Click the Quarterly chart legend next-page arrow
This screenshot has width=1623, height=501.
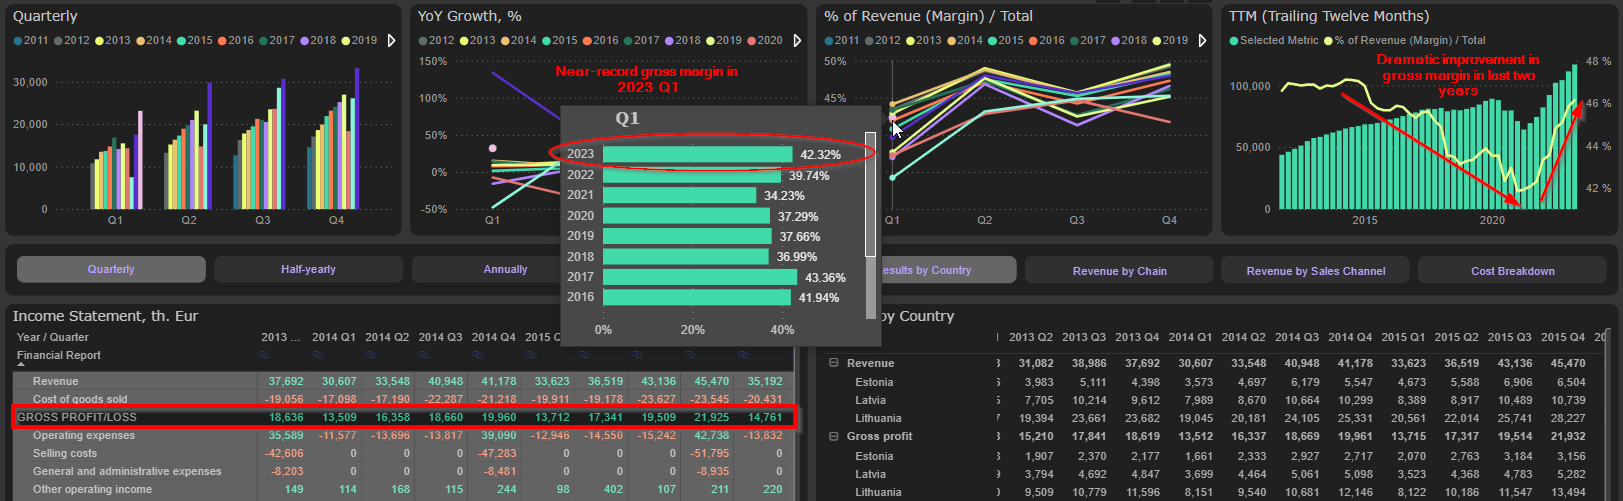tap(391, 41)
